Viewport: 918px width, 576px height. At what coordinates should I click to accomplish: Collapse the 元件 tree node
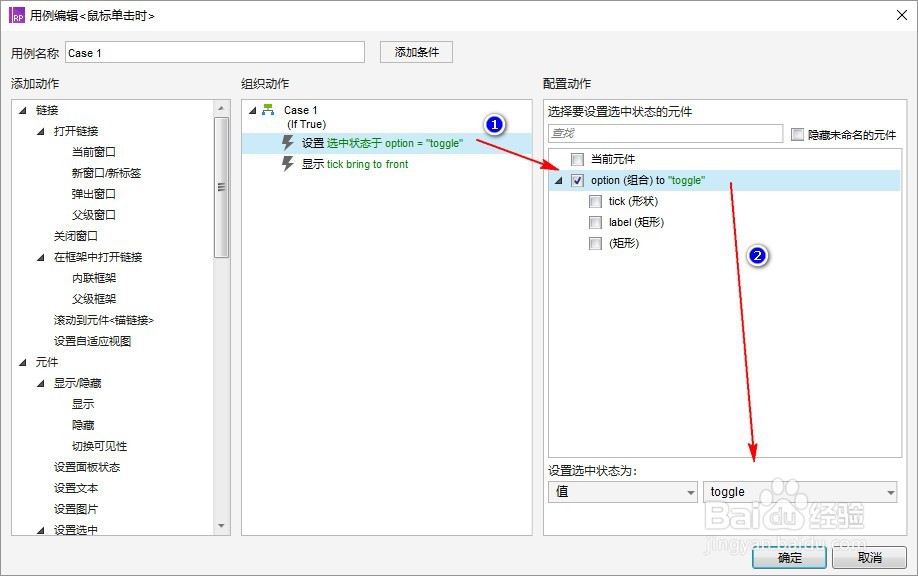tap(23, 362)
